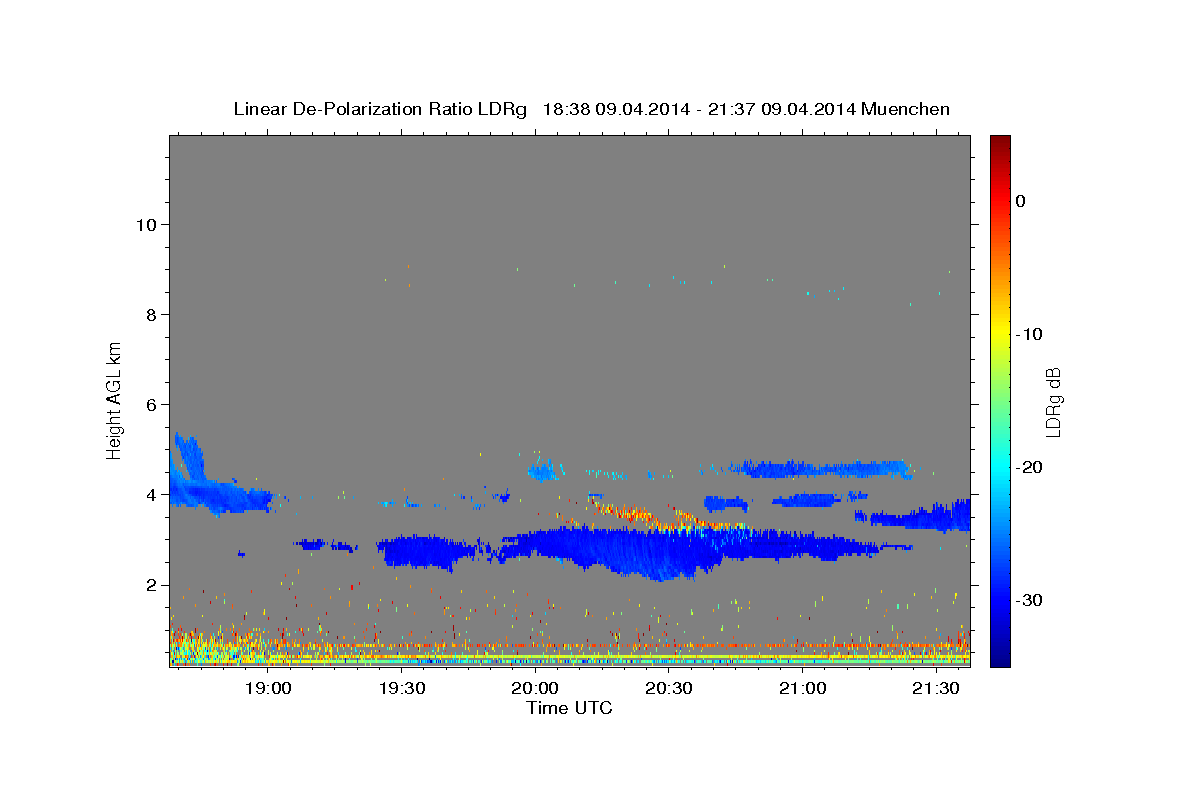Screen dimensions: 1200x800
Task: Click the 21:00 time tick label
Action: pyautogui.click(x=802, y=688)
